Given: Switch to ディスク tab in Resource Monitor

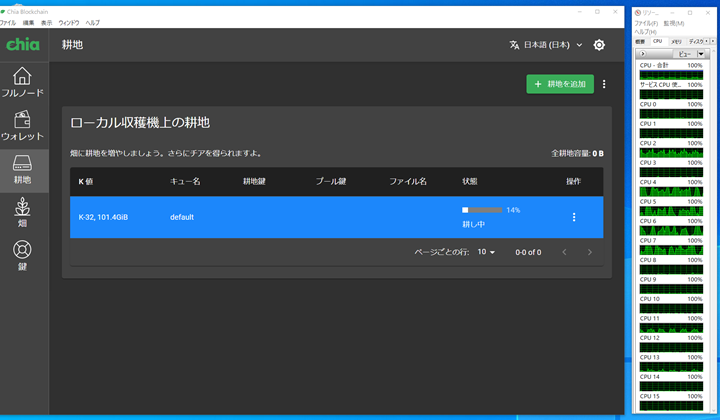Looking at the screenshot, I should (695, 41).
